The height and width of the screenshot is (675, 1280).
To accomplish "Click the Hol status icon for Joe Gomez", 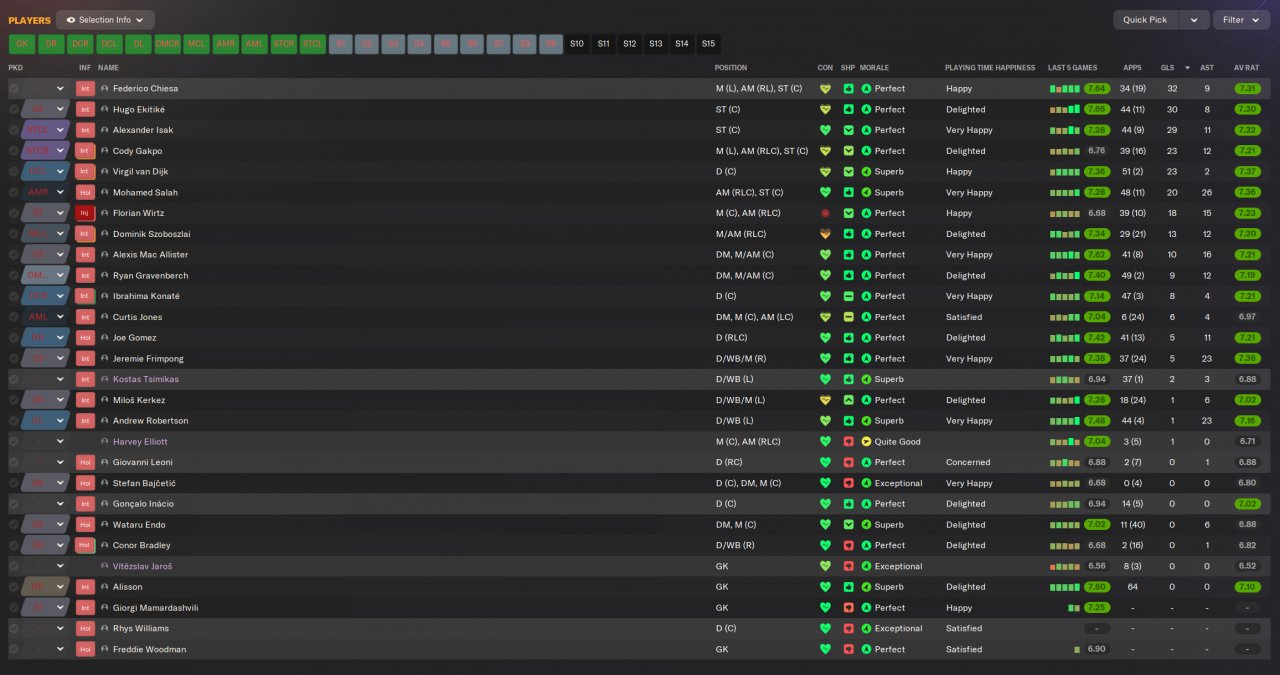I will click(x=85, y=338).
